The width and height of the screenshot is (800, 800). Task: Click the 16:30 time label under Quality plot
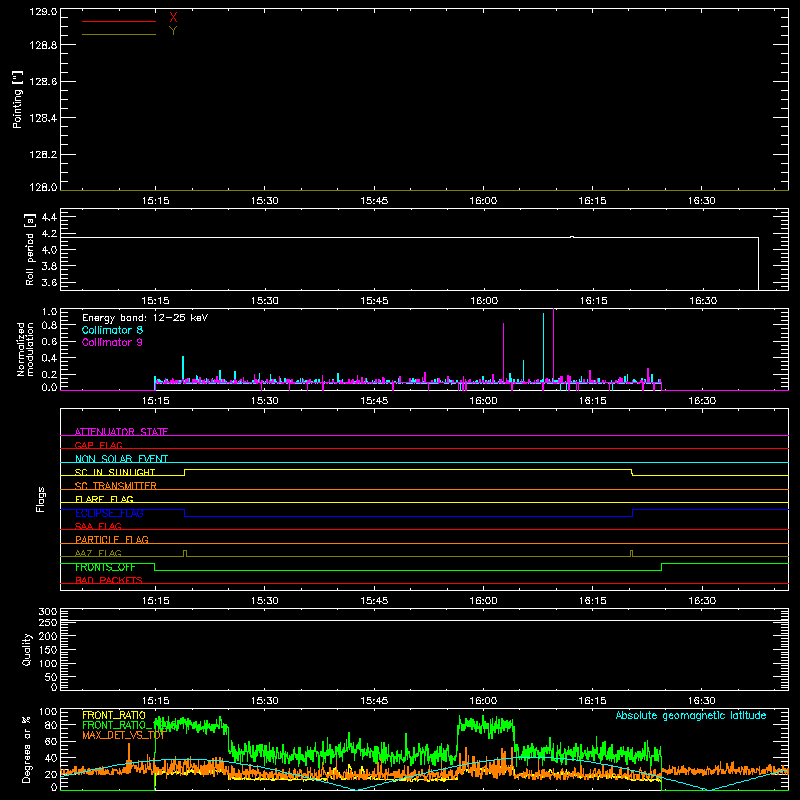pos(702,701)
